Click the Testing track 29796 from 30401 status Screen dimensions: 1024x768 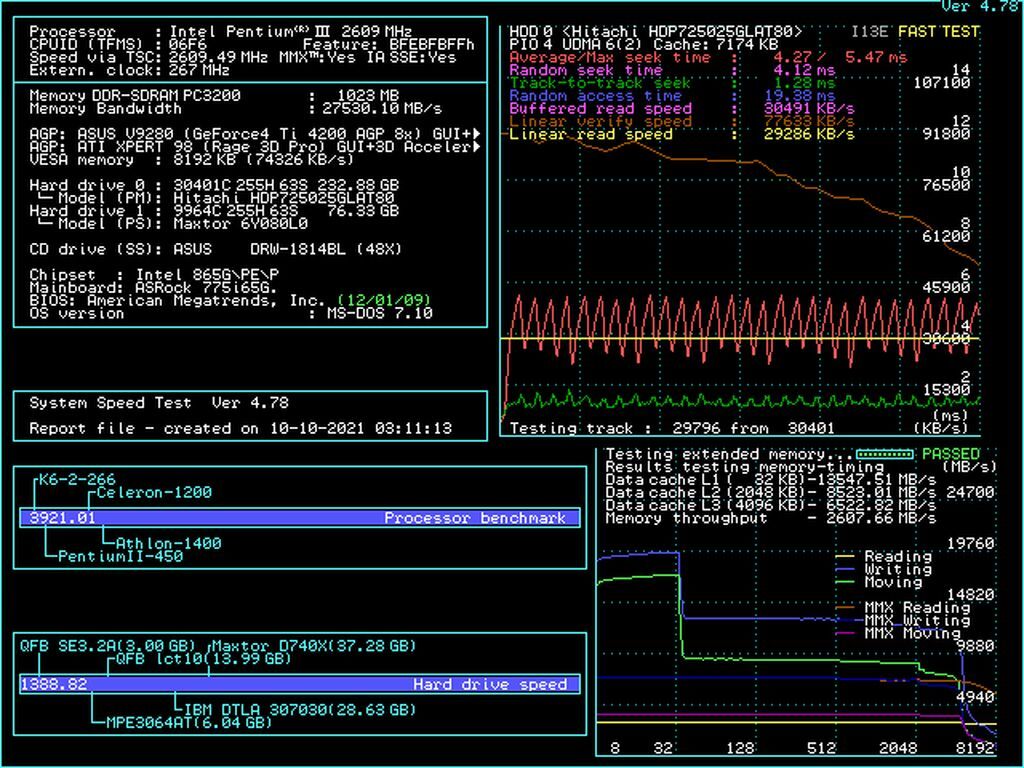pos(672,428)
